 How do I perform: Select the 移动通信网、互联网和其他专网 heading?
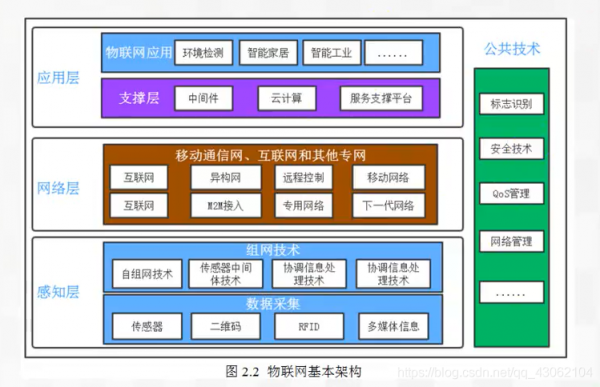[x=271, y=155]
